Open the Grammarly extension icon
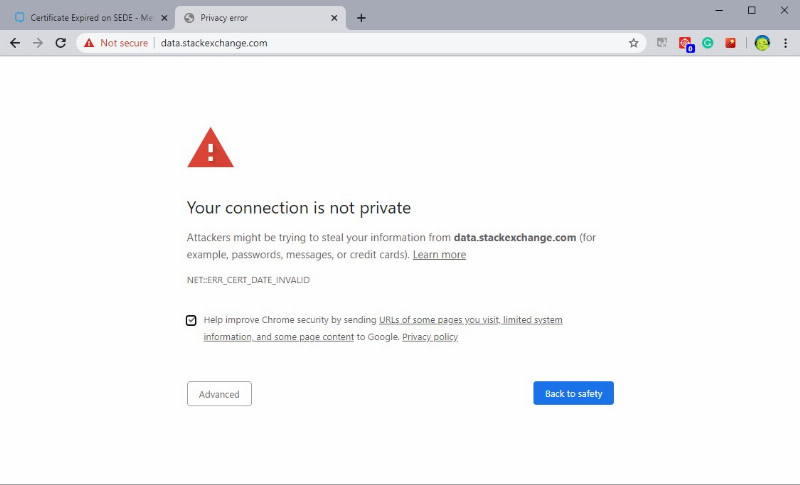Viewport: 800px width, 485px height. [708, 43]
